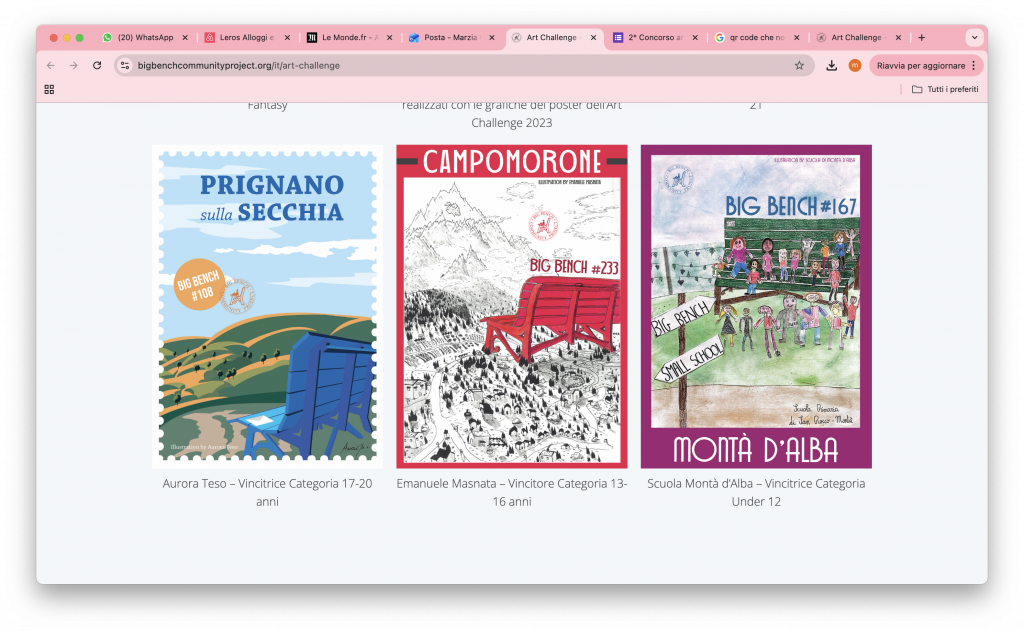
Task: Click the address bar URL field
Action: [457, 65]
